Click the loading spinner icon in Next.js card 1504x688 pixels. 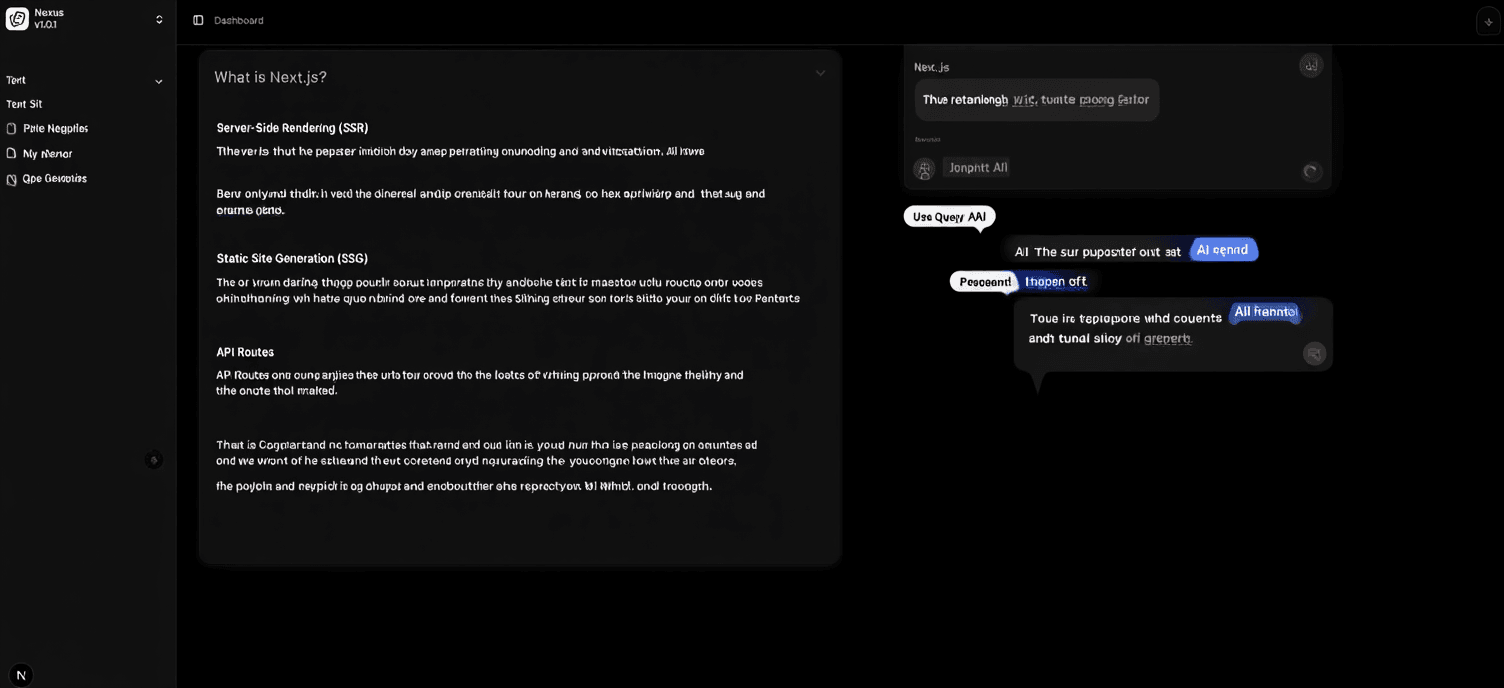[1311, 171]
